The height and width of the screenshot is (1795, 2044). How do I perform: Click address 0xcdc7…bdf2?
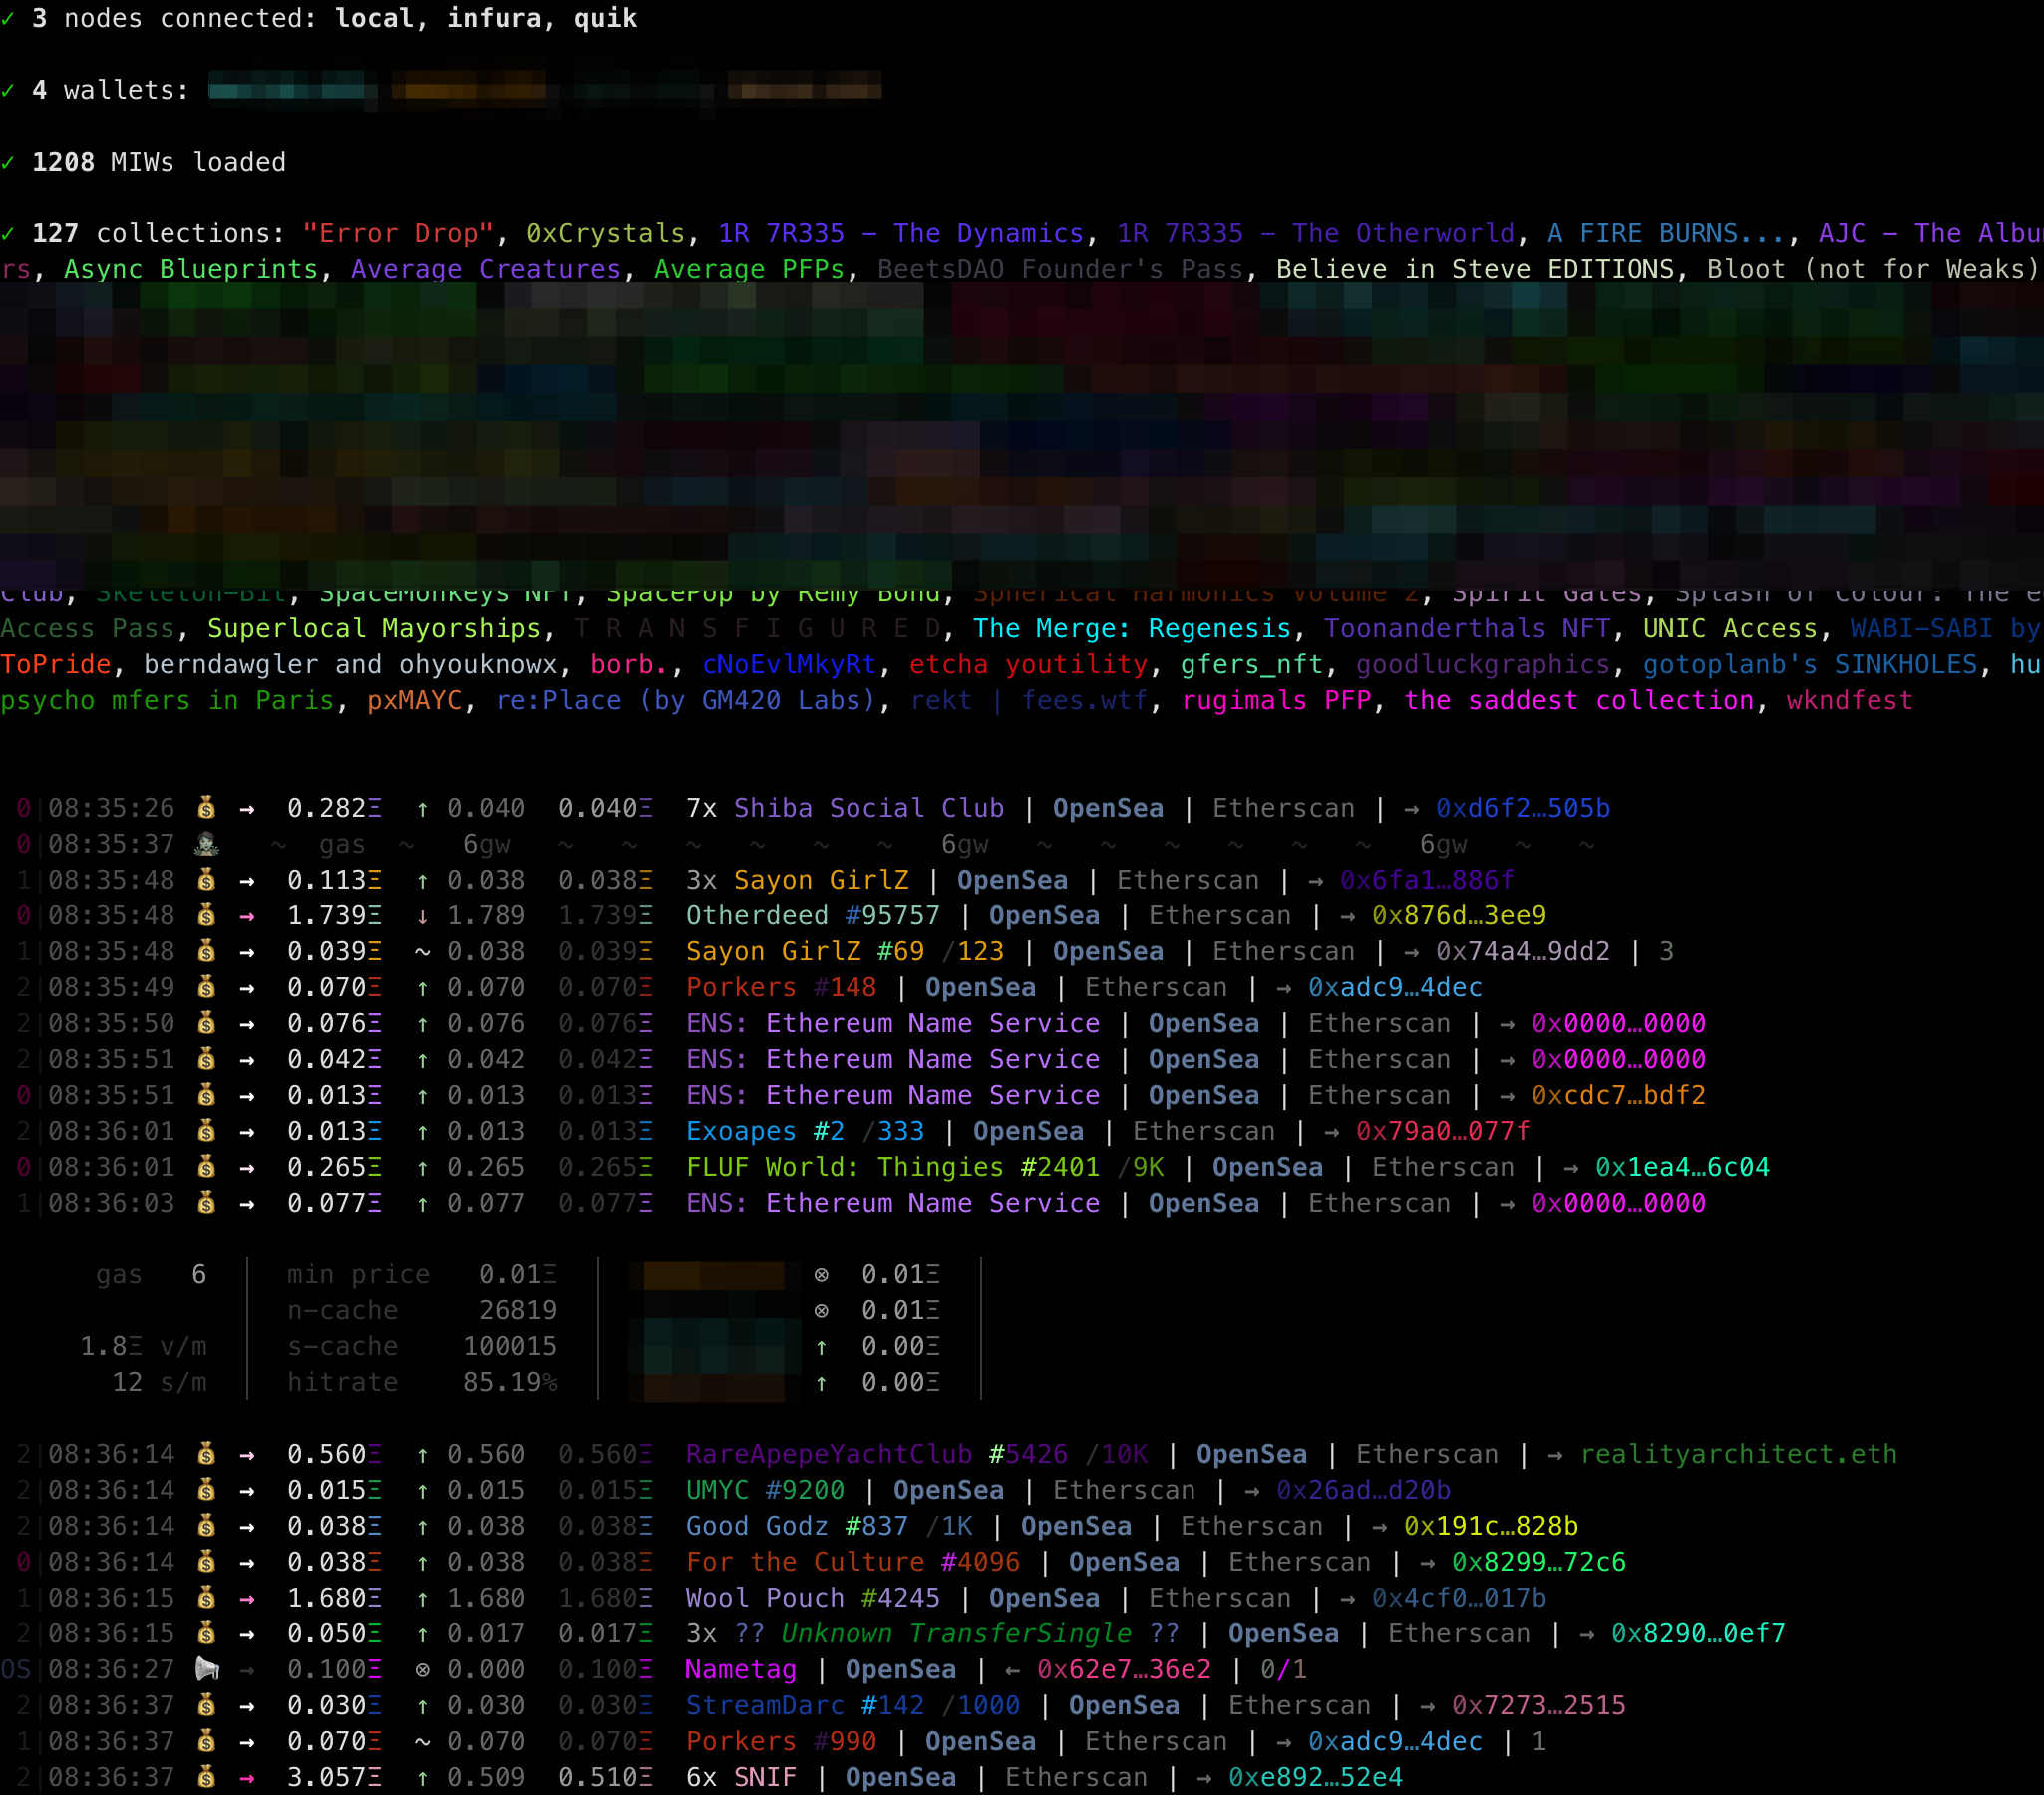1618,1095
